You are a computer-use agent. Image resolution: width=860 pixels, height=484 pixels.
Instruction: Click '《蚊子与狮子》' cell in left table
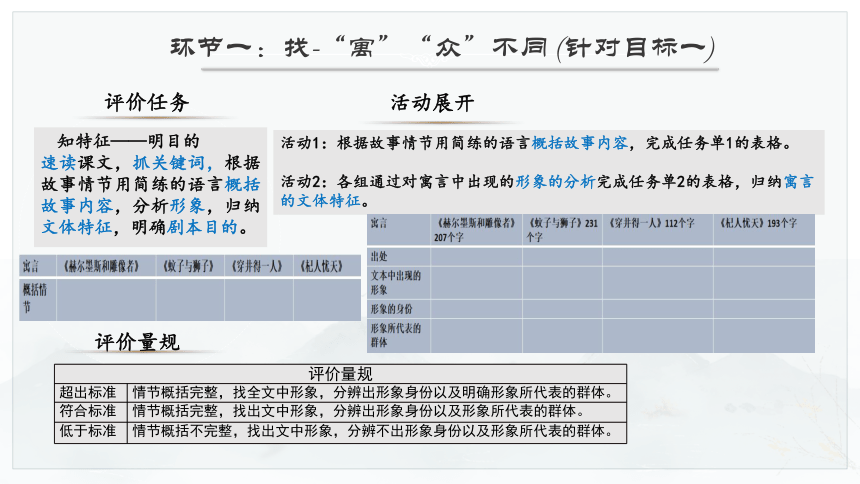pyautogui.click(x=190, y=266)
